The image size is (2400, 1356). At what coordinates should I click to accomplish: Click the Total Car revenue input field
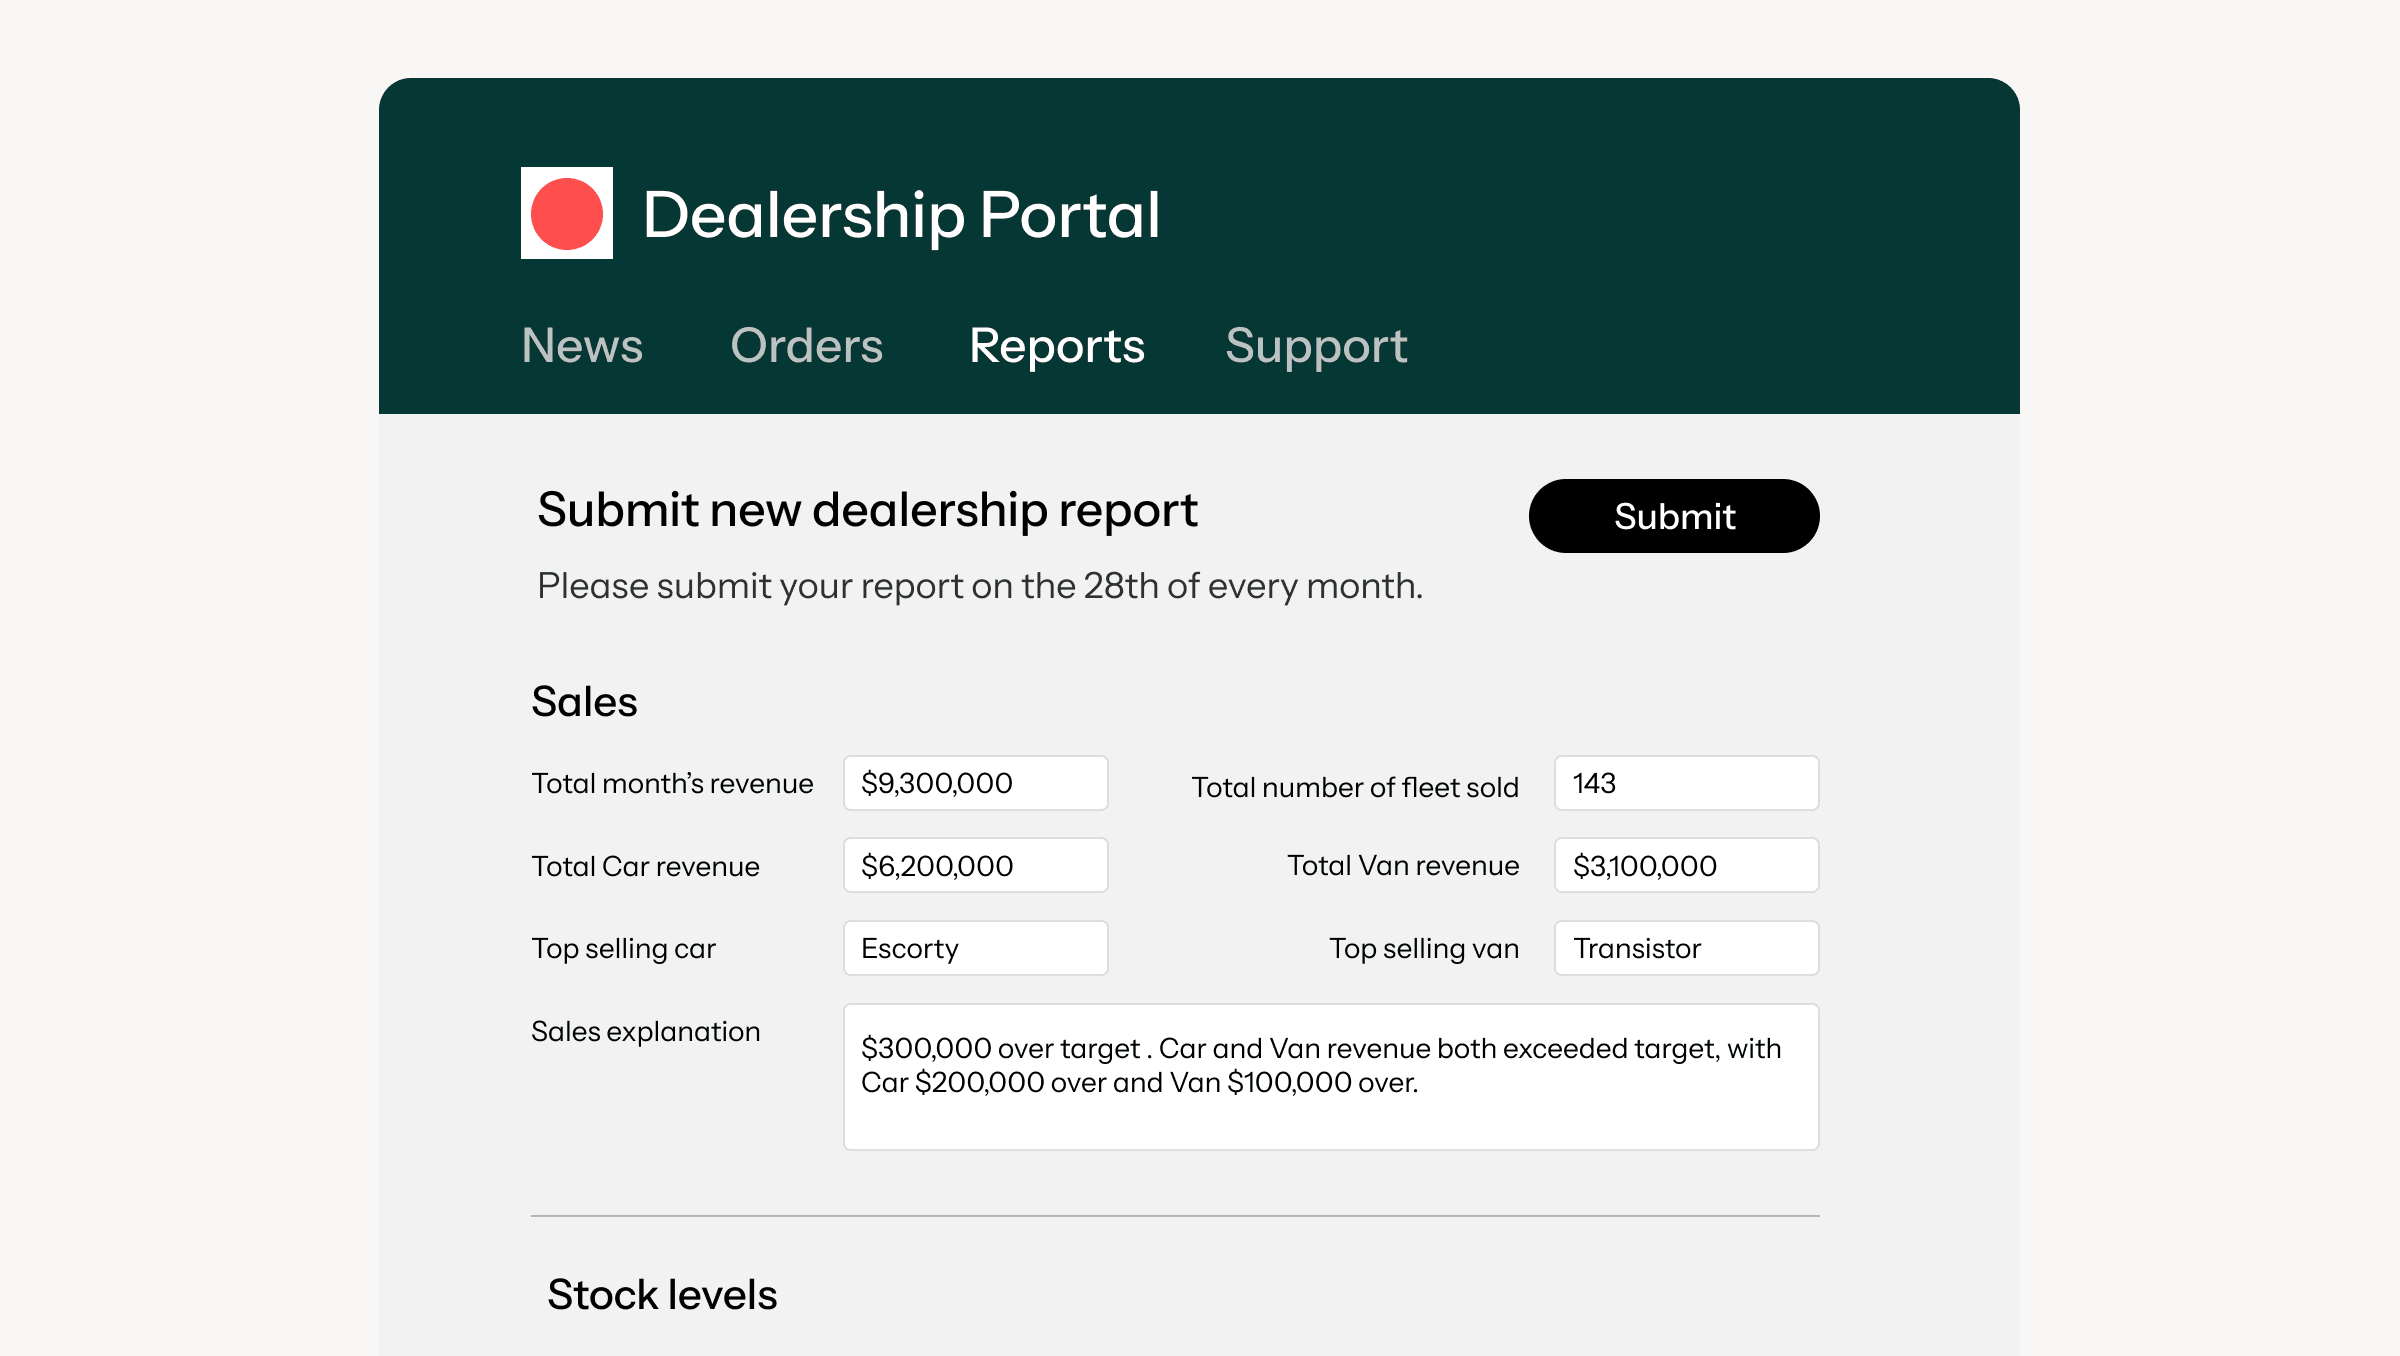(976, 865)
